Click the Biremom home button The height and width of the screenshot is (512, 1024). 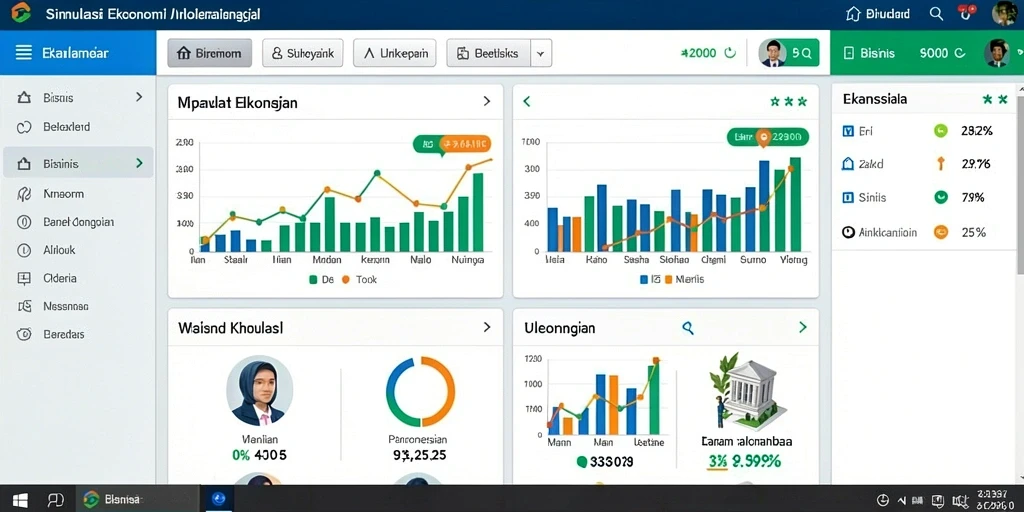[209, 54]
